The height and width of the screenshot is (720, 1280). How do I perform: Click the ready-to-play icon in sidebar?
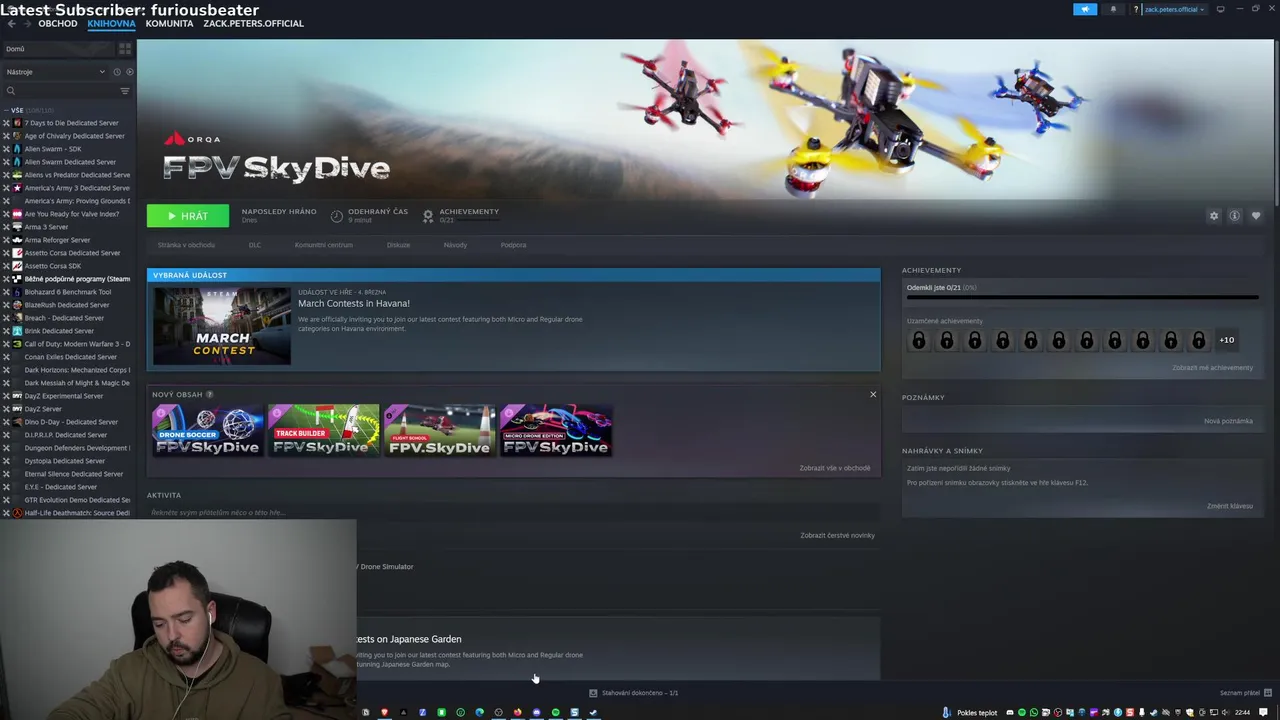[x=129, y=72]
